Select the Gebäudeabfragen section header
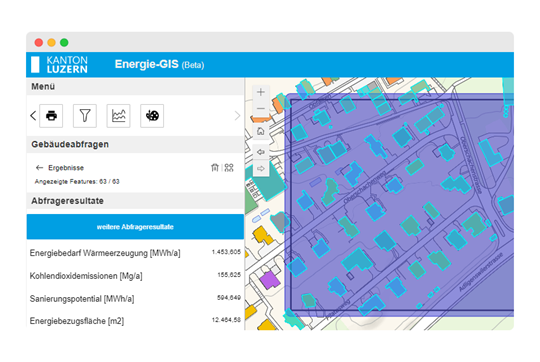The image size is (540, 362). coord(70,144)
